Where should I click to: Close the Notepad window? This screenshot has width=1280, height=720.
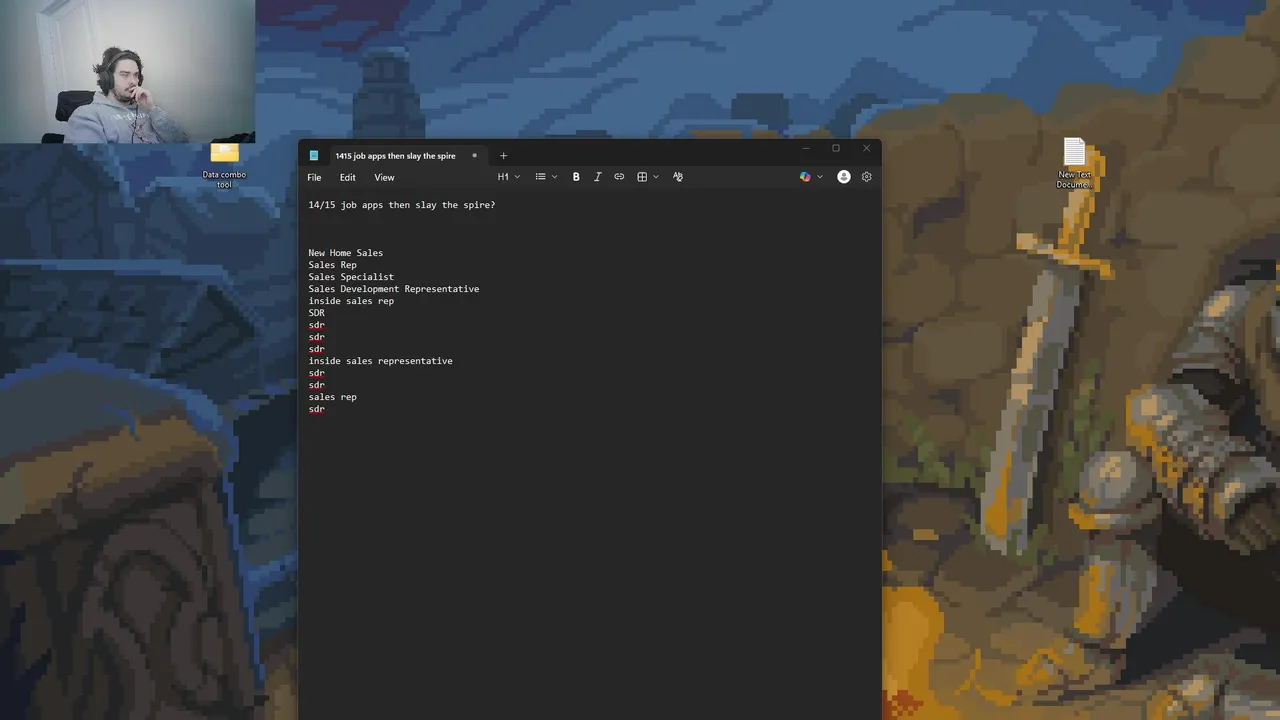click(x=866, y=149)
